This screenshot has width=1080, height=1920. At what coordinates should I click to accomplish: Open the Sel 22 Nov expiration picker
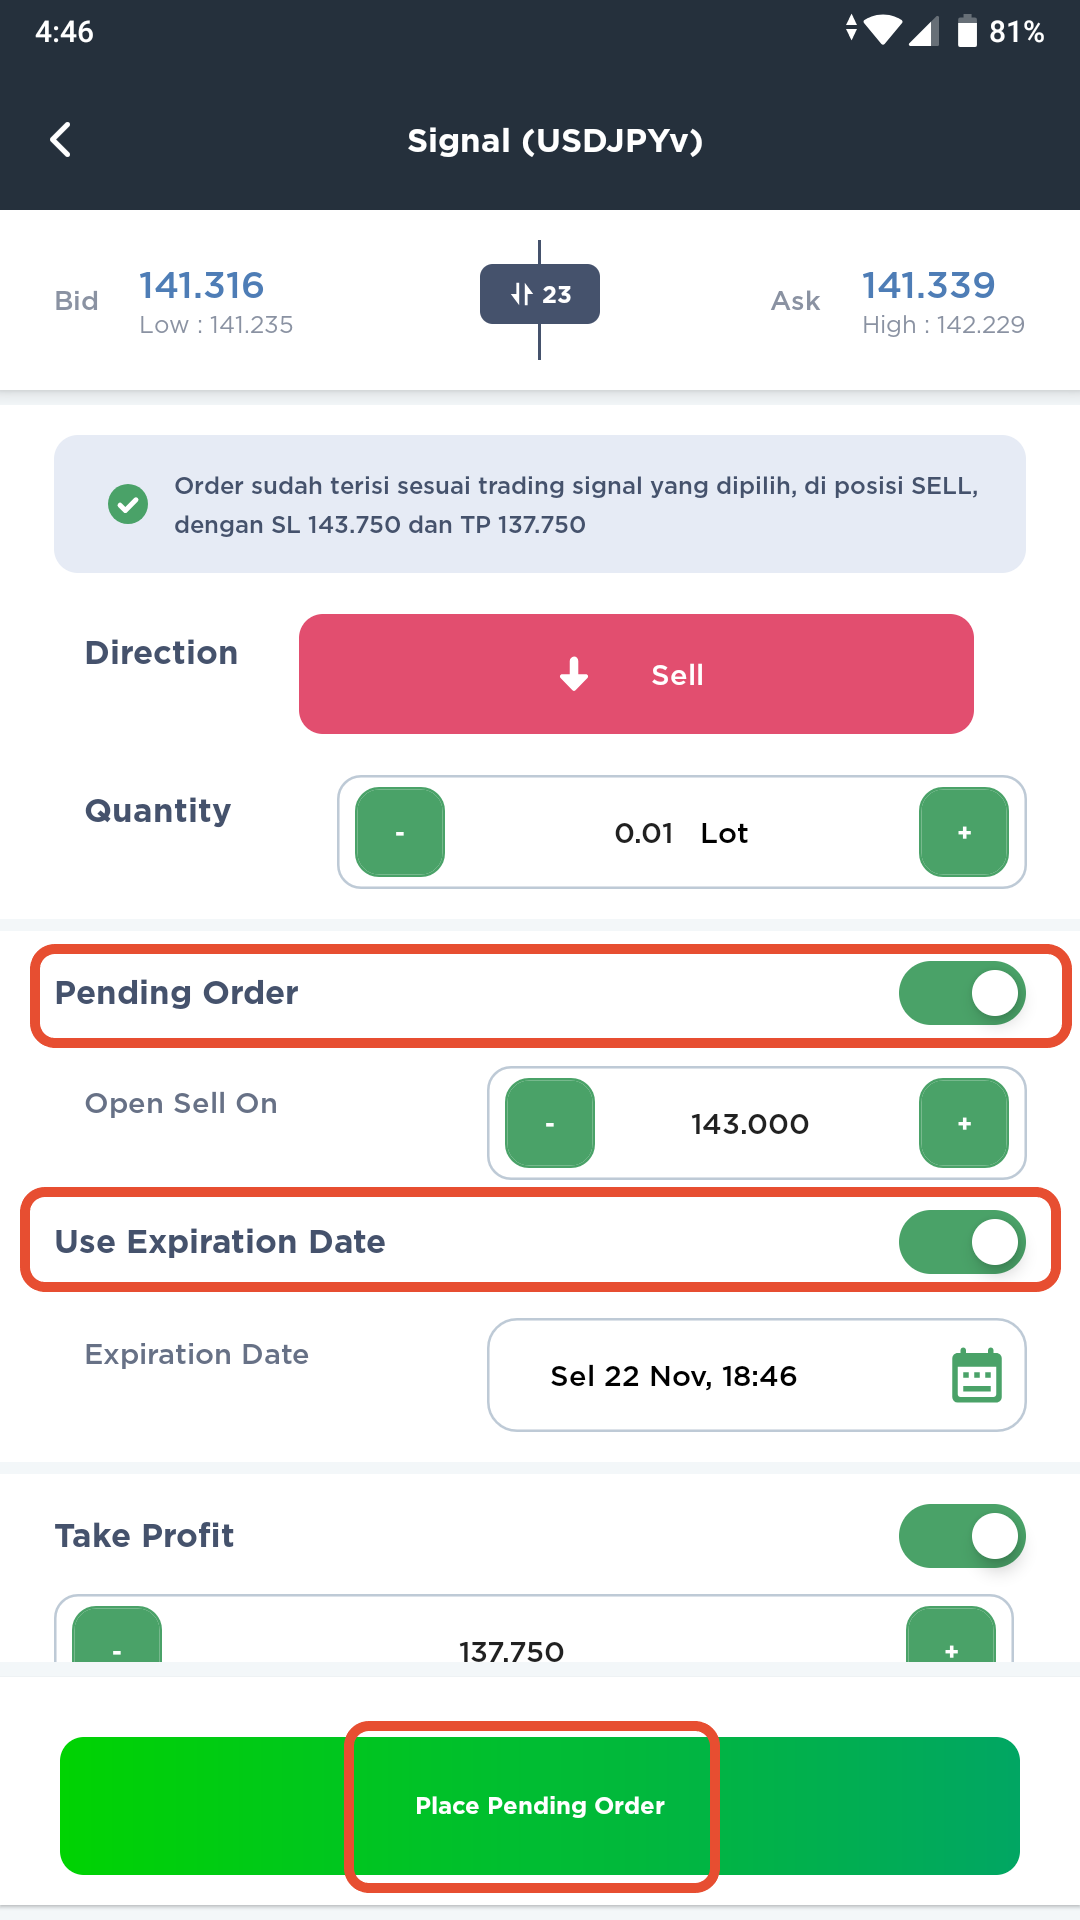pyautogui.click(x=757, y=1375)
